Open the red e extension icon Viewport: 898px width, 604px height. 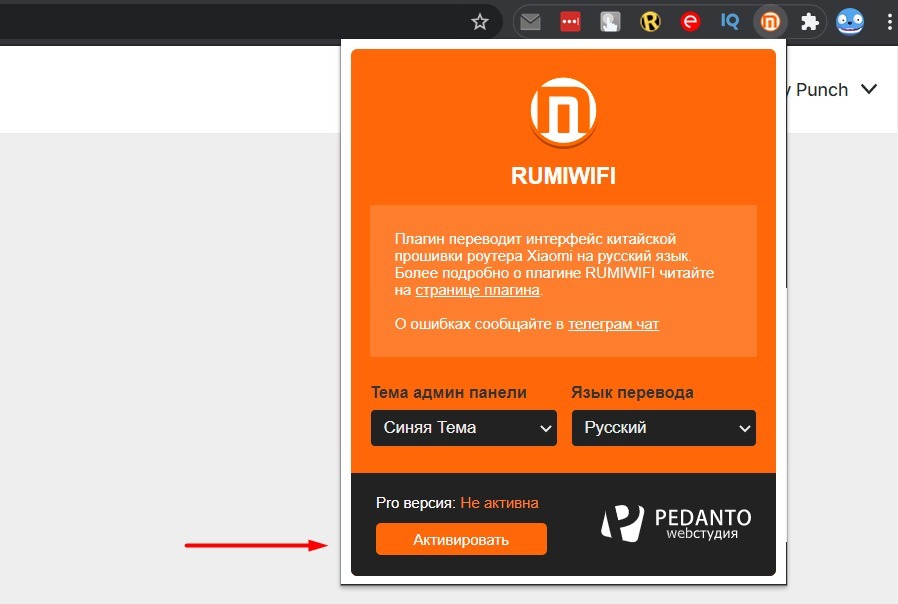[690, 22]
